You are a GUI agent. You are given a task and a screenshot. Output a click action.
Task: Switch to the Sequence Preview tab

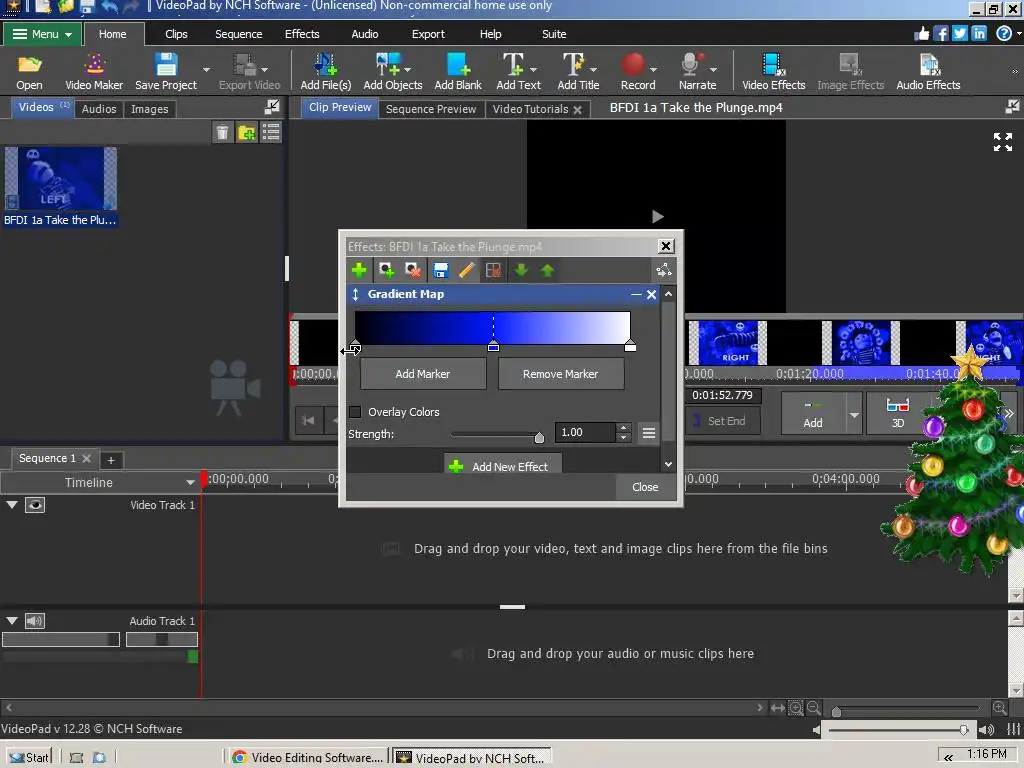point(430,109)
